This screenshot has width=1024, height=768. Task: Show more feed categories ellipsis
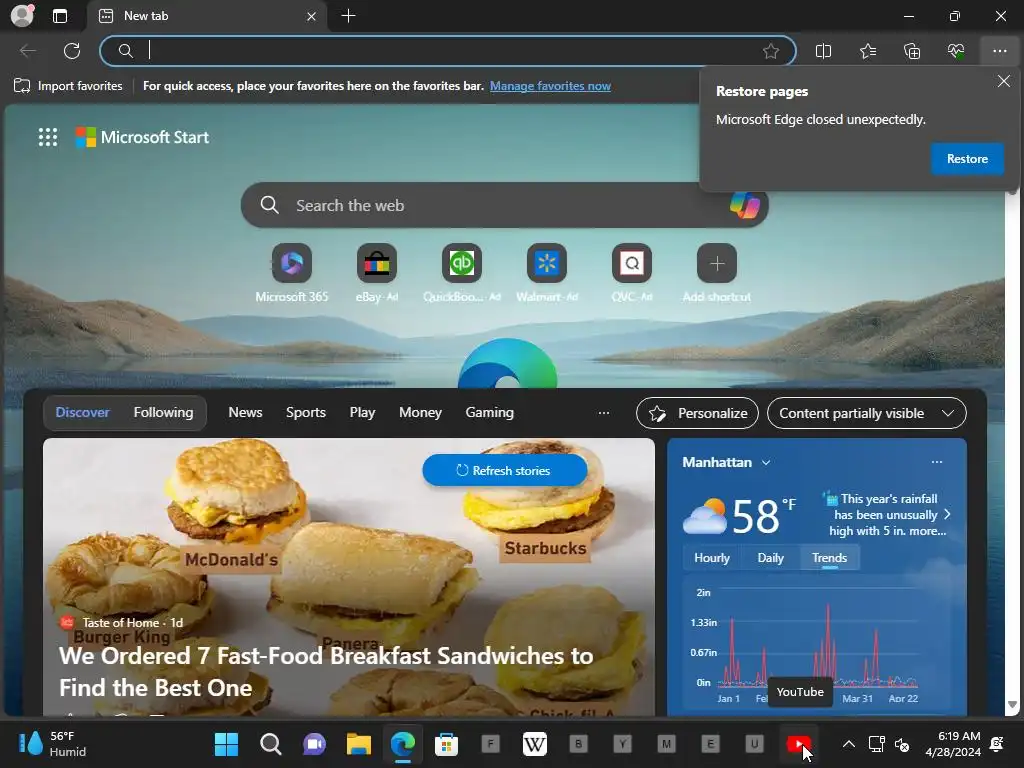tap(603, 413)
